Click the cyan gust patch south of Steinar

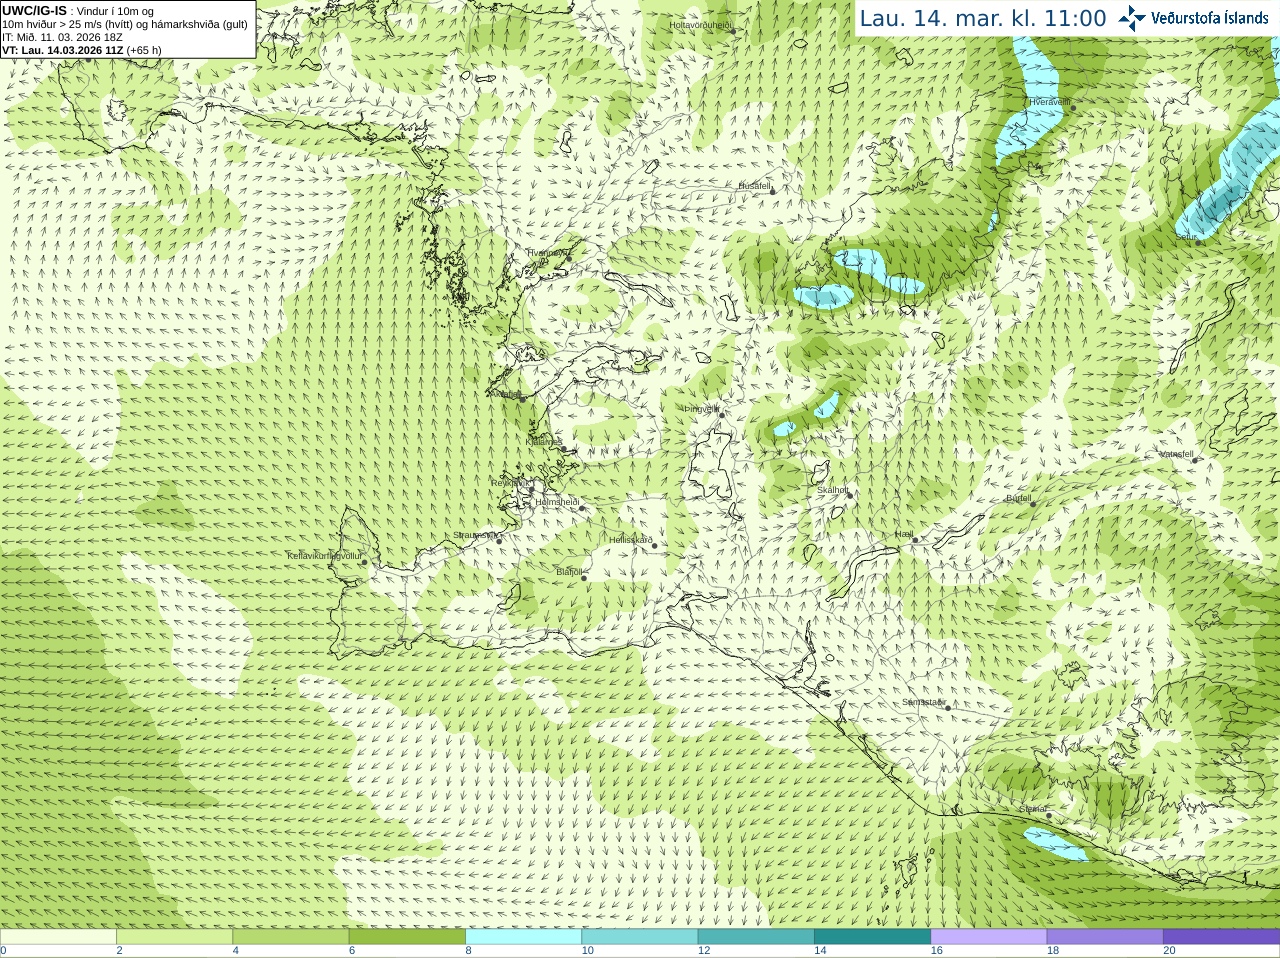[x=1055, y=843]
